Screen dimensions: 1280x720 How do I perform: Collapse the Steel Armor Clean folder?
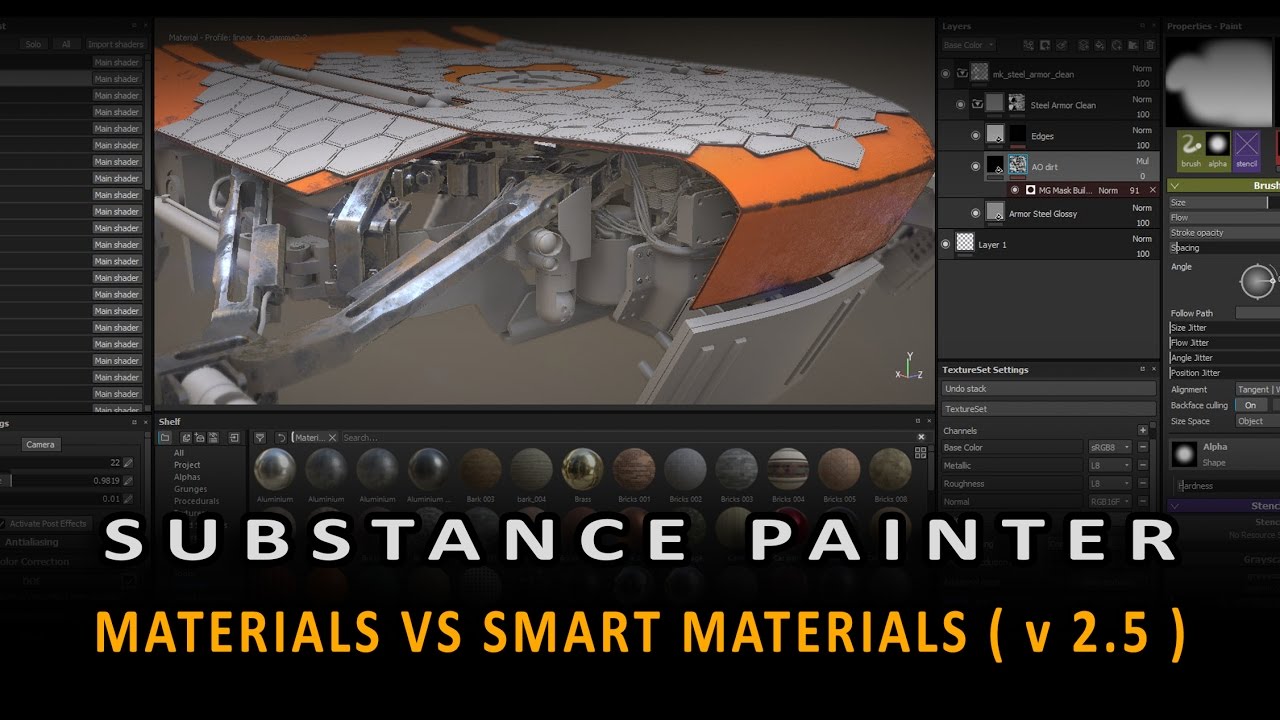pos(978,104)
